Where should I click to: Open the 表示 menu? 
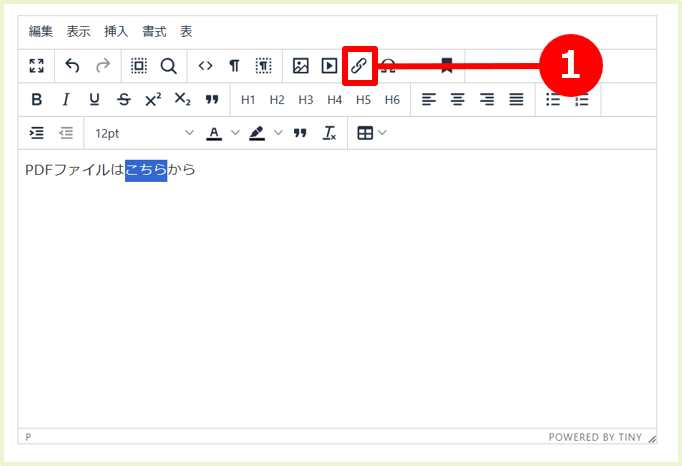coord(79,31)
